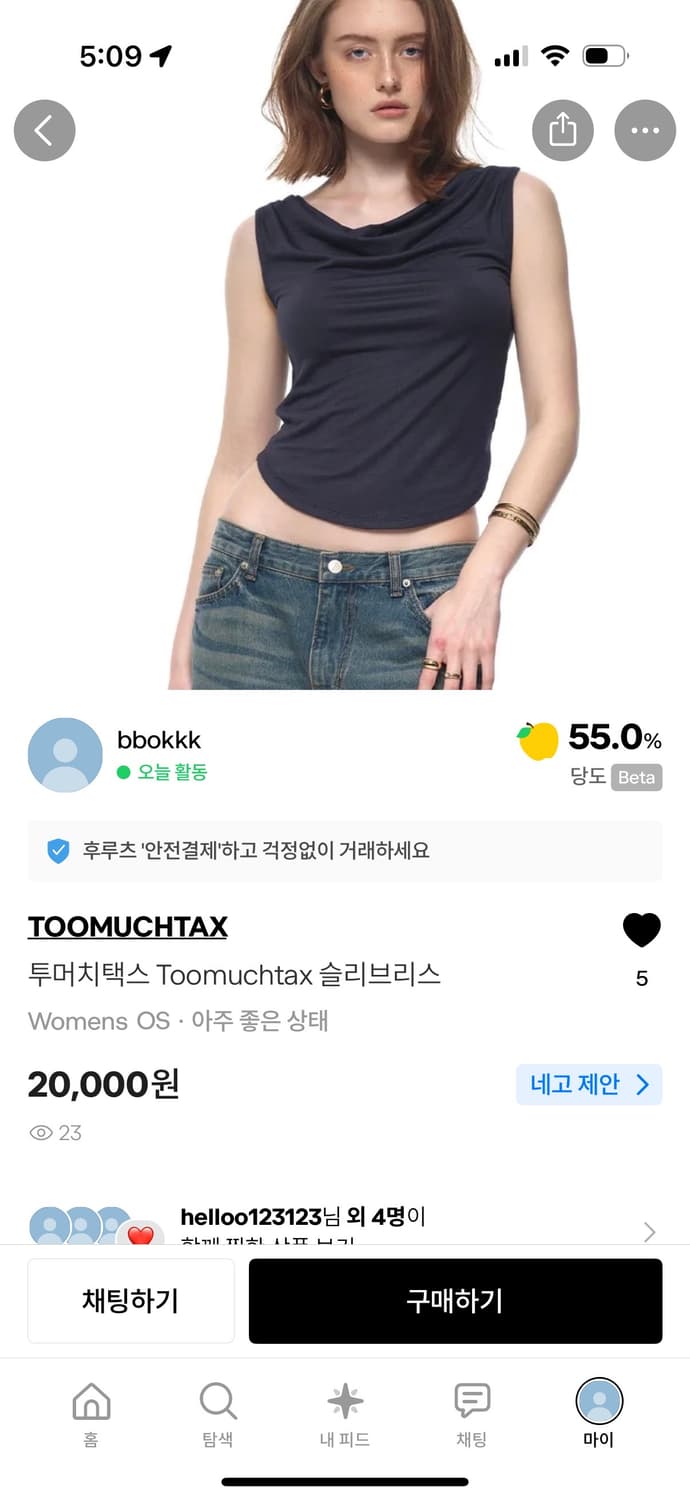Tap the back arrow icon

[44, 130]
